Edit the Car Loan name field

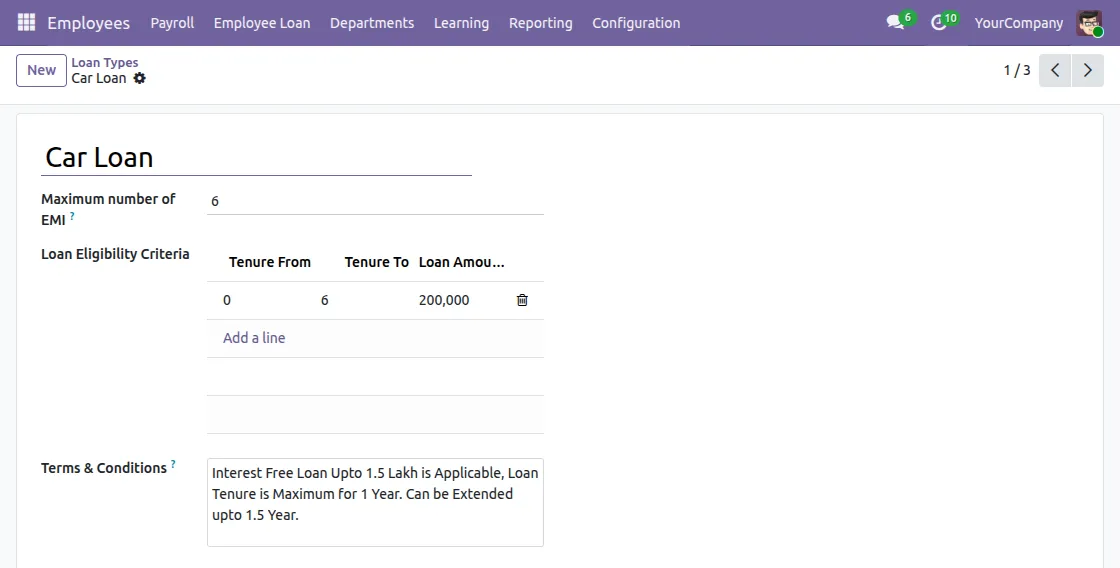tap(256, 157)
